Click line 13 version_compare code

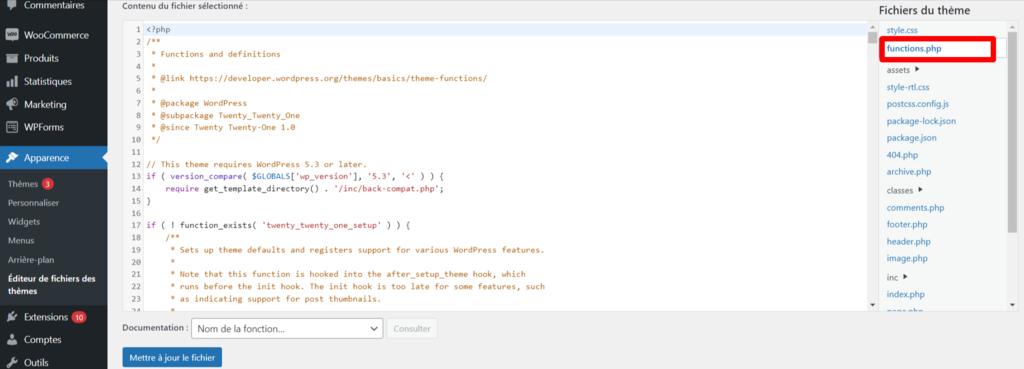pos(295,176)
